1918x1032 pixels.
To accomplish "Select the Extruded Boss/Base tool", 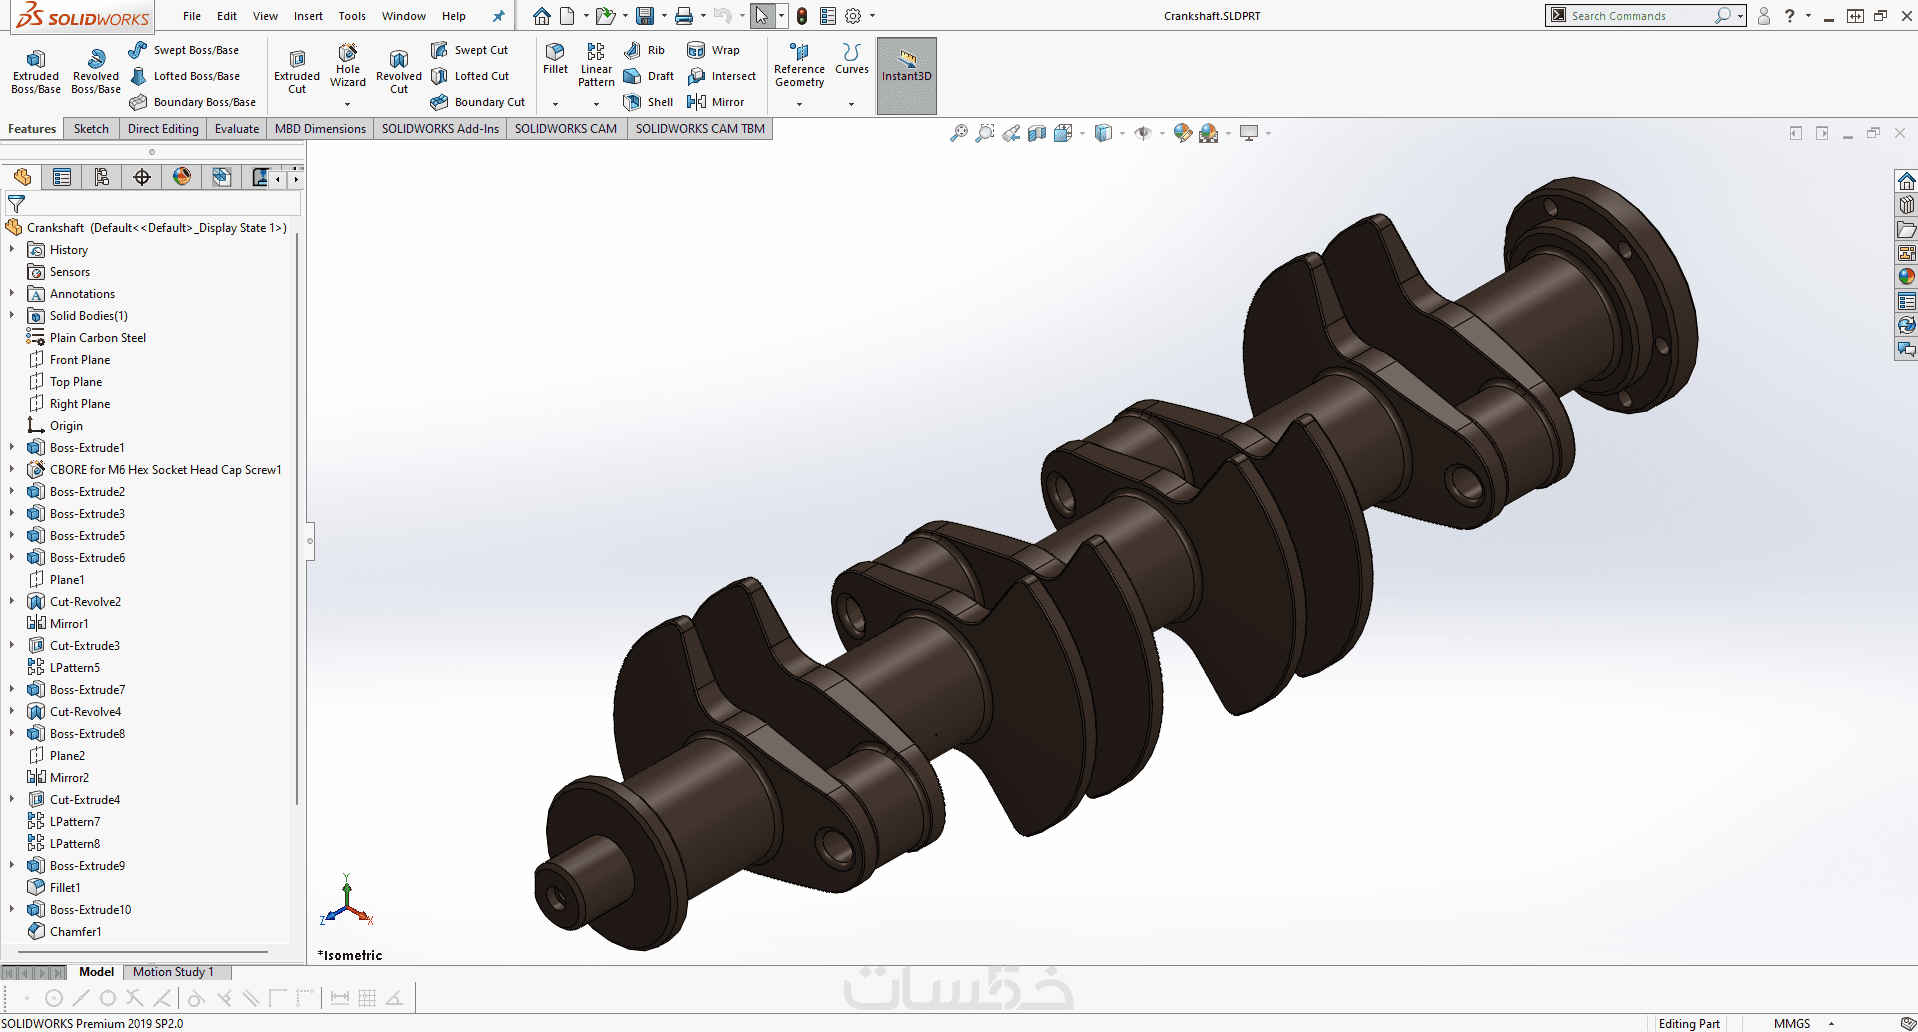I will coord(36,72).
